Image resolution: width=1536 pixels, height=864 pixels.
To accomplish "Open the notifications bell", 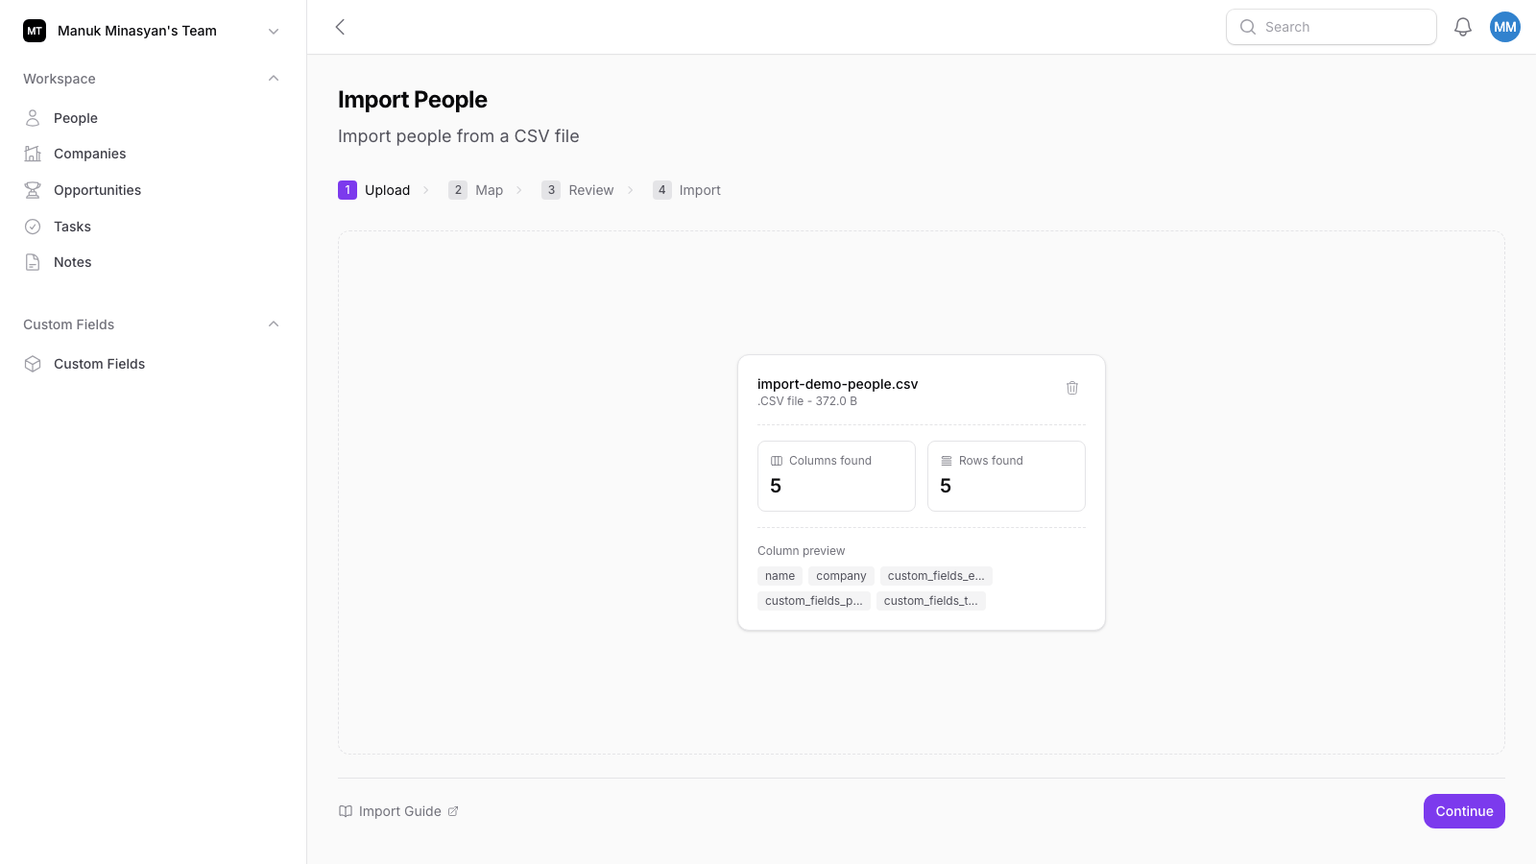I will 1462,27.
